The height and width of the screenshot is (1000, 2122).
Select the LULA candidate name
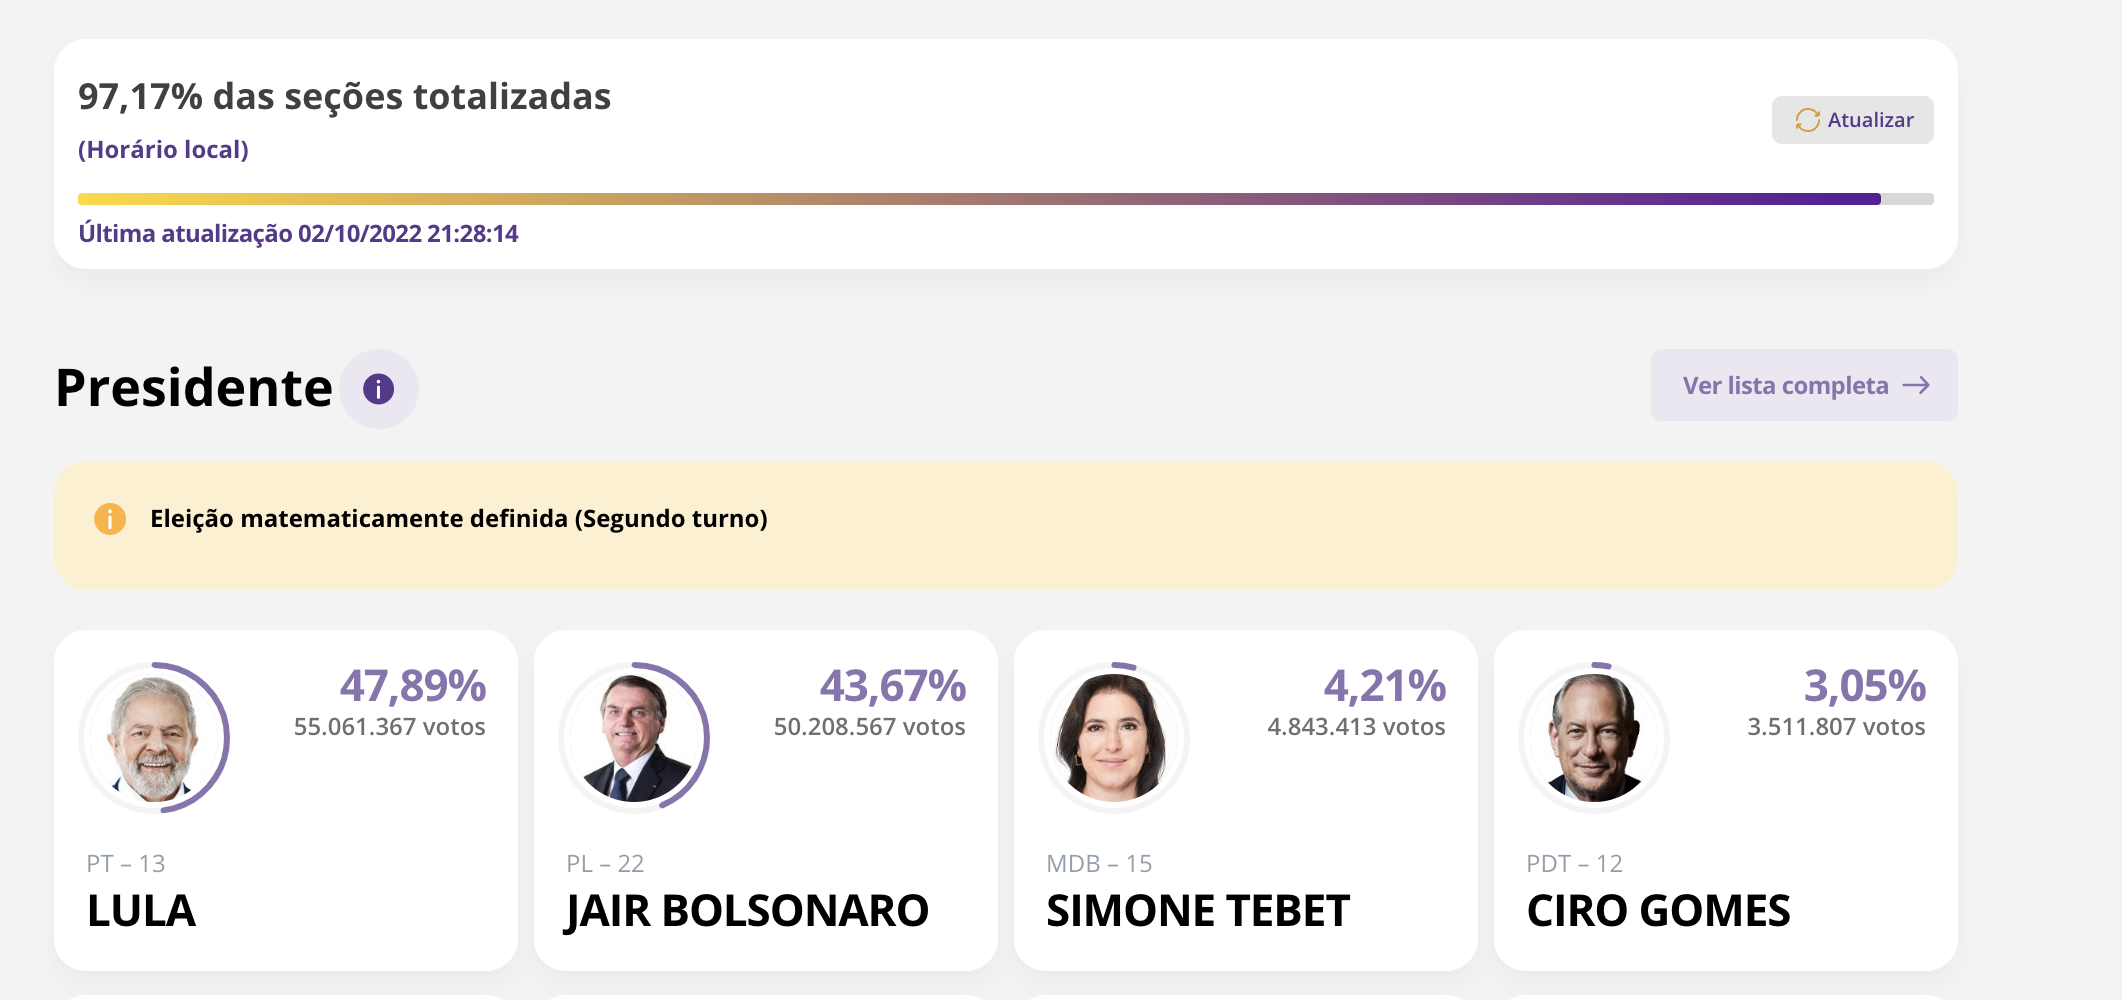141,911
